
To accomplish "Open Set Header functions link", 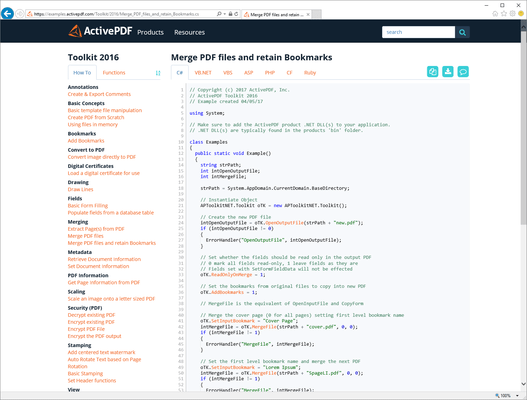I will (92, 381).
